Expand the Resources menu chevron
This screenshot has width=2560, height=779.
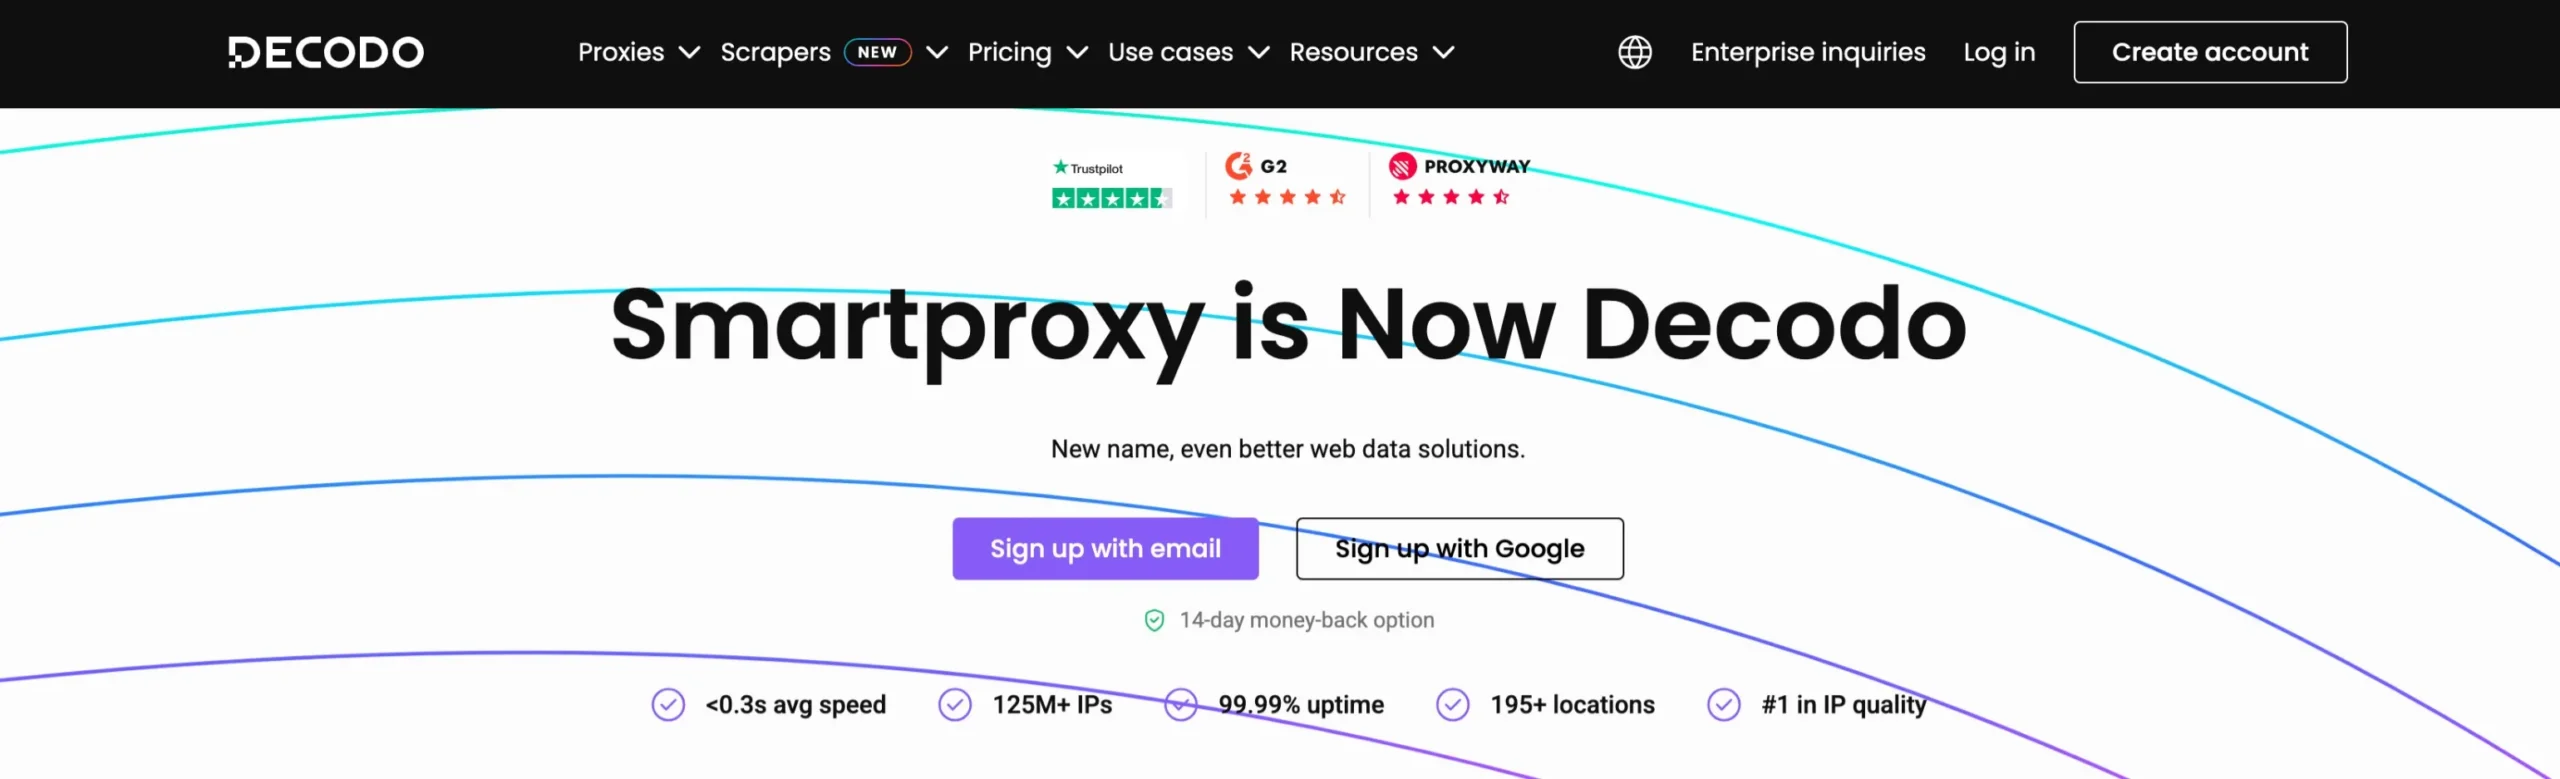coord(1443,52)
